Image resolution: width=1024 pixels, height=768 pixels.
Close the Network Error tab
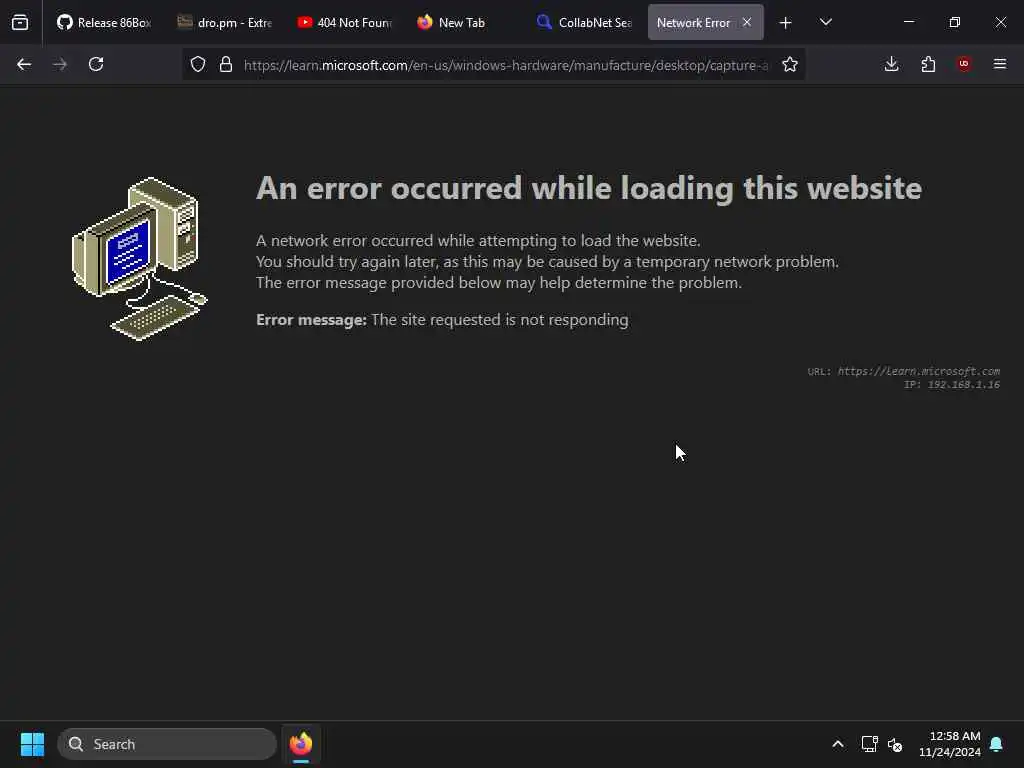747,22
